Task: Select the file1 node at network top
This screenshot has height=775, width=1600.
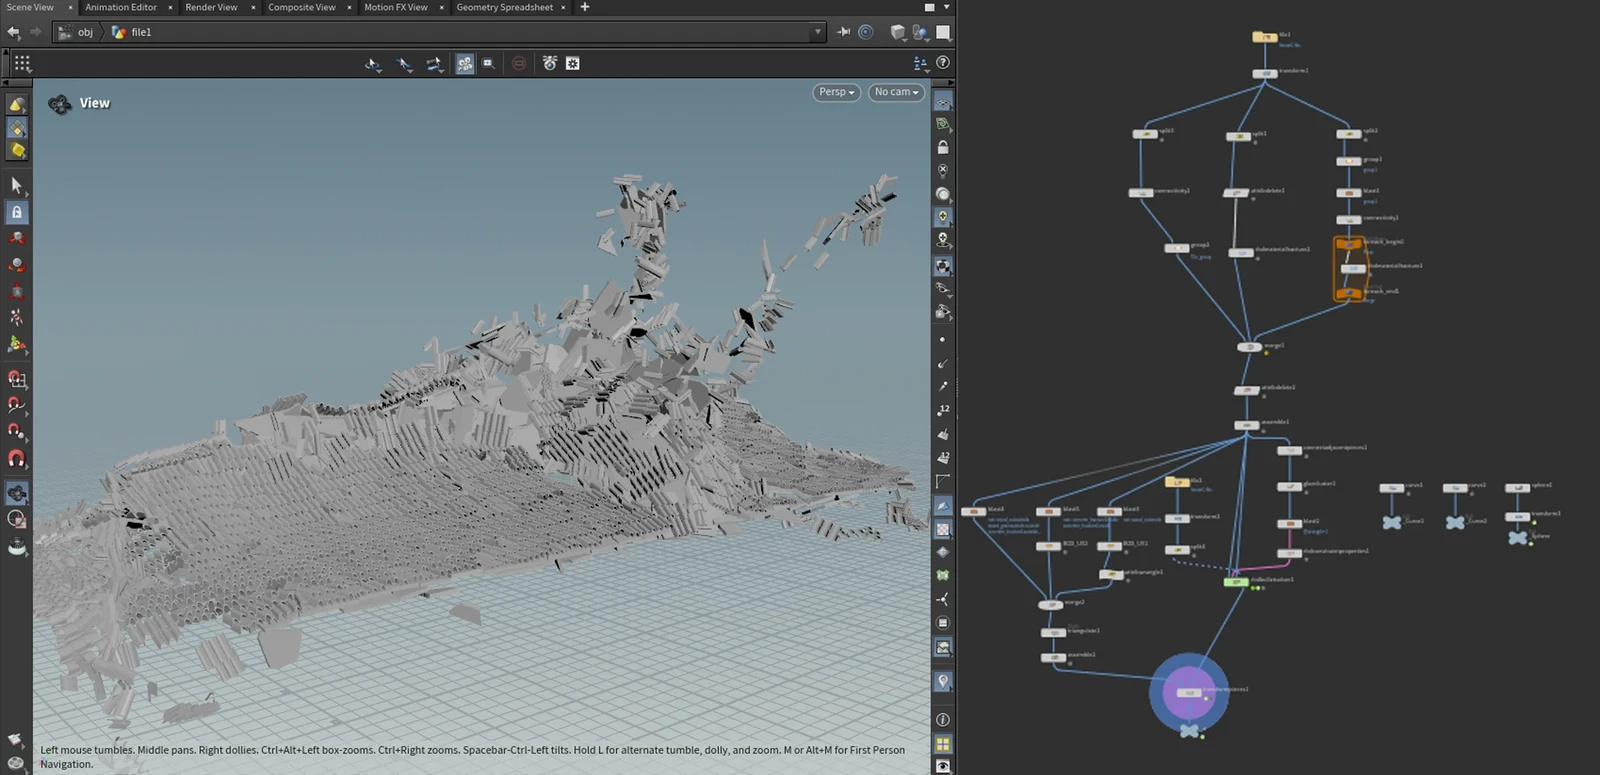Action: (1265, 37)
